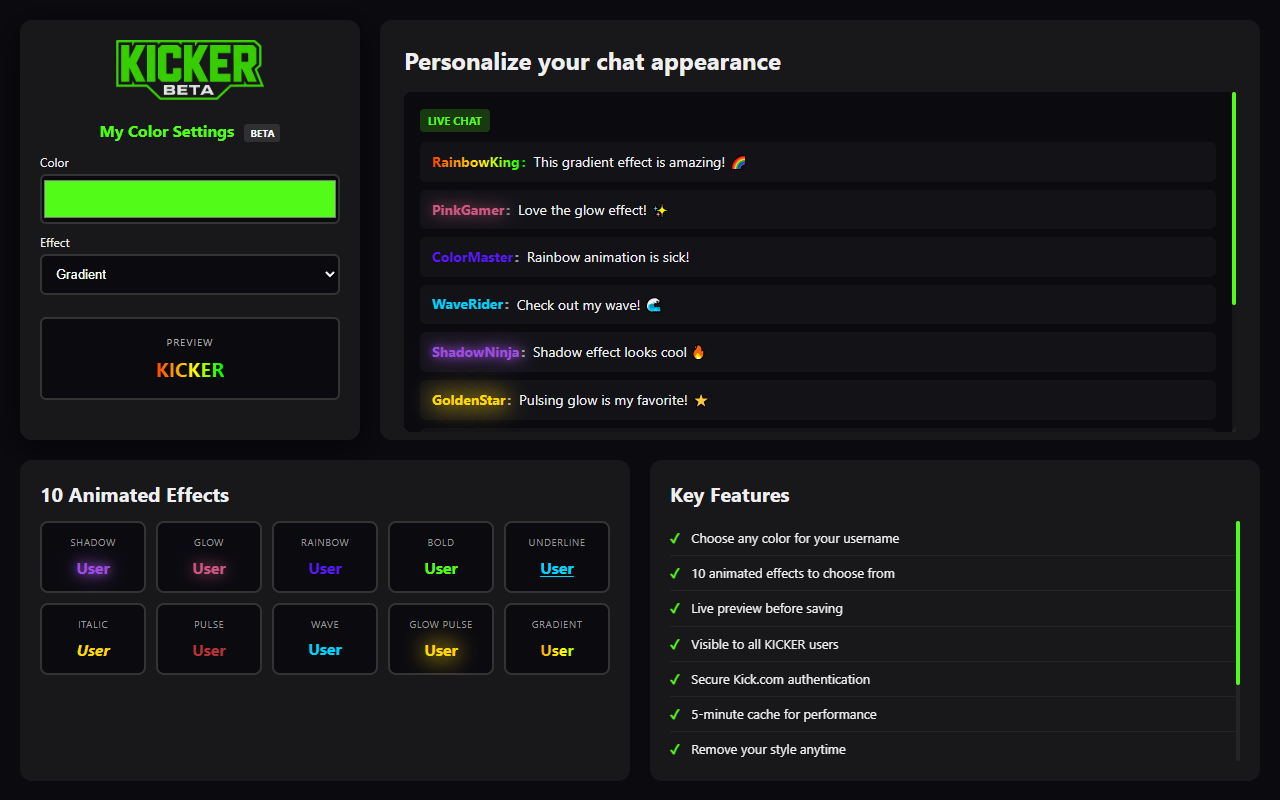The height and width of the screenshot is (800, 1280).
Task: Click the wave emoji in WaveRider's message
Action: (x=654, y=305)
